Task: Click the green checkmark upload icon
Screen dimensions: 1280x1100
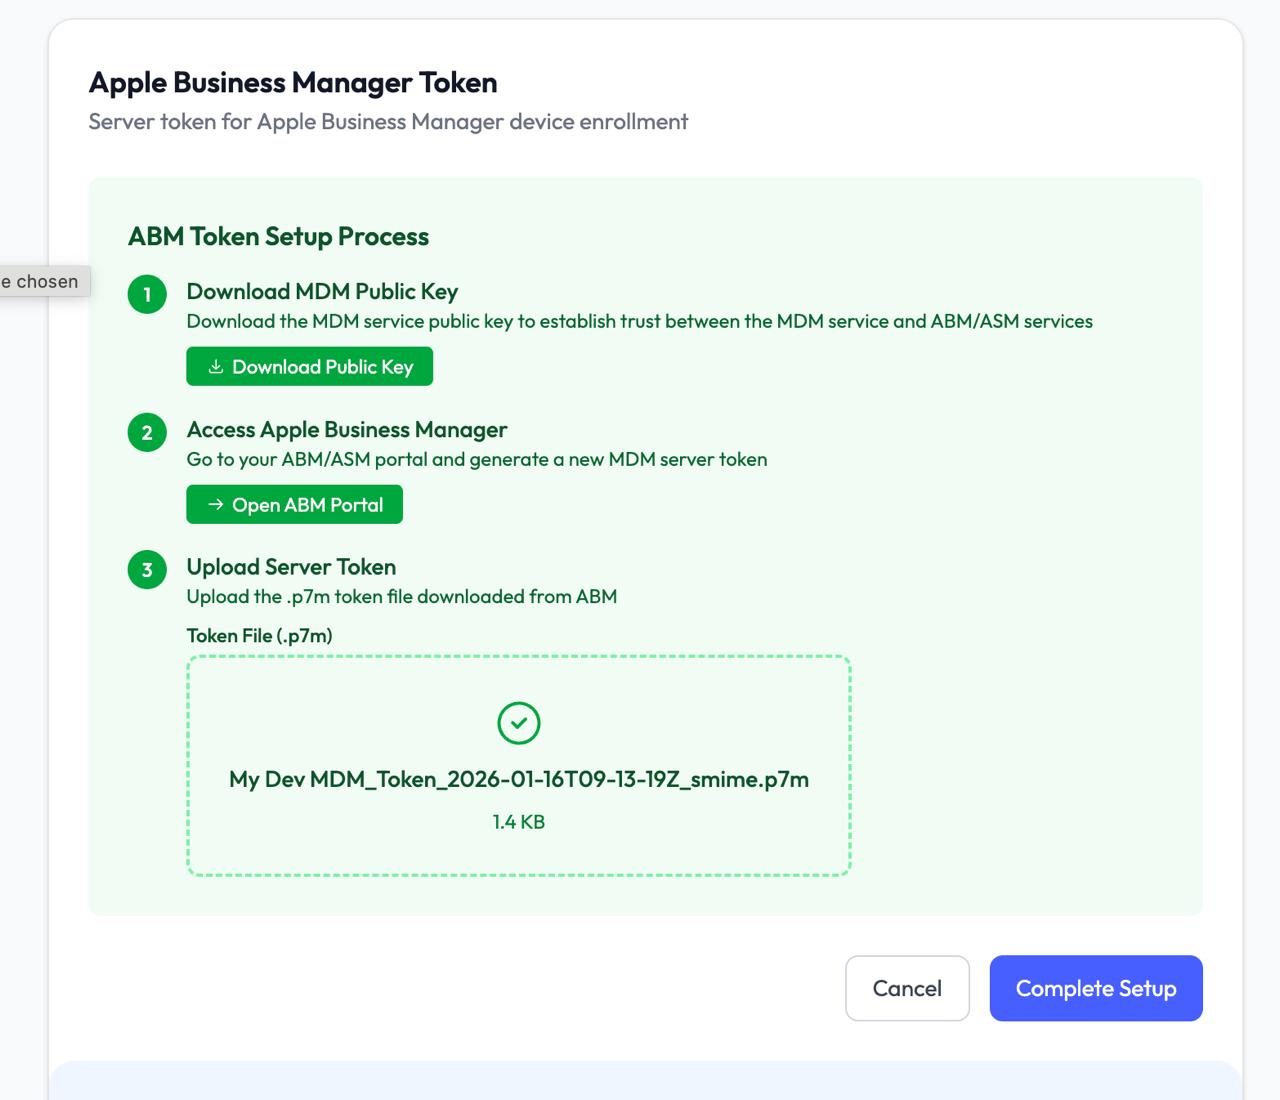Action: 519,723
